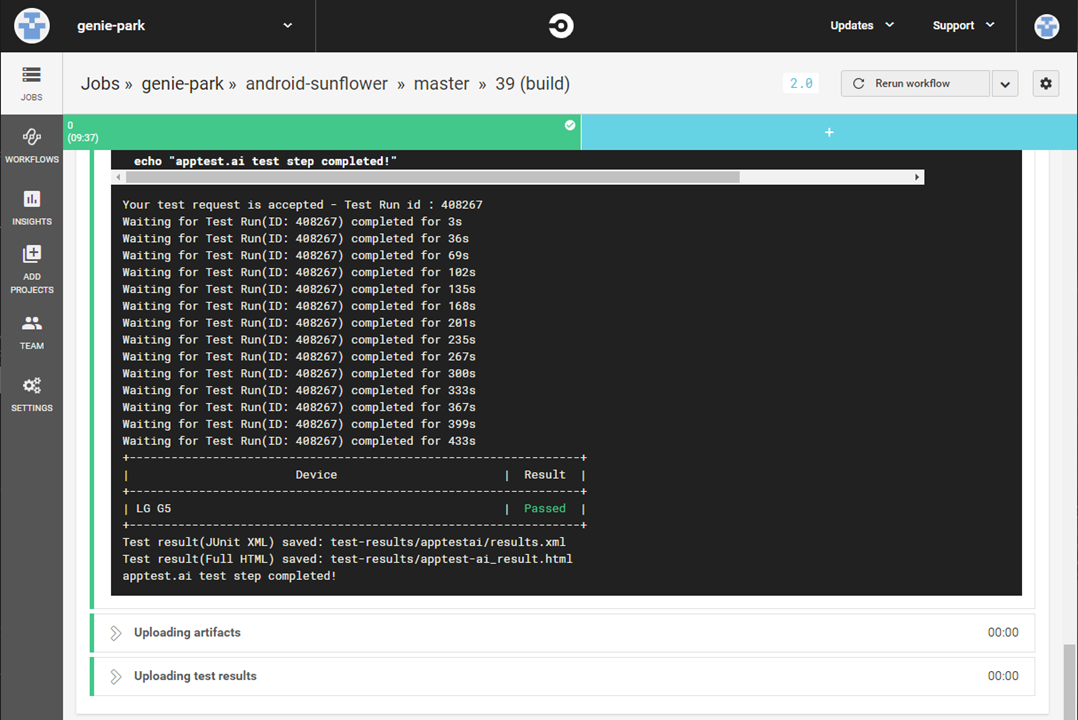Click the log line 'completed for 399s'
The width and height of the screenshot is (1078, 720).
click(x=299, y=424)
